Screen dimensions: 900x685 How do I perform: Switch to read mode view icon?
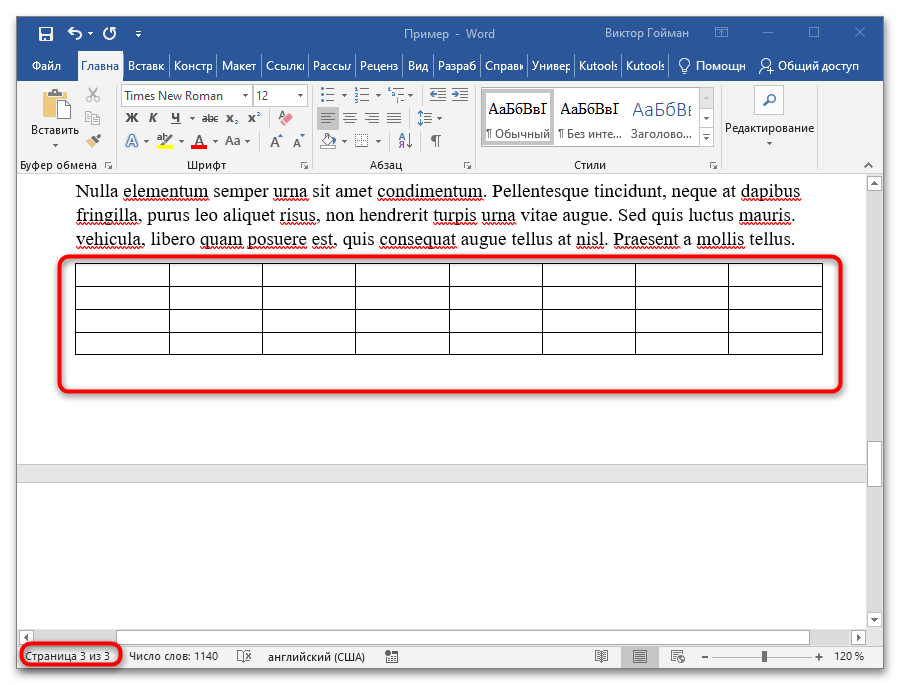pyautogui.click(x=601, y=656)
